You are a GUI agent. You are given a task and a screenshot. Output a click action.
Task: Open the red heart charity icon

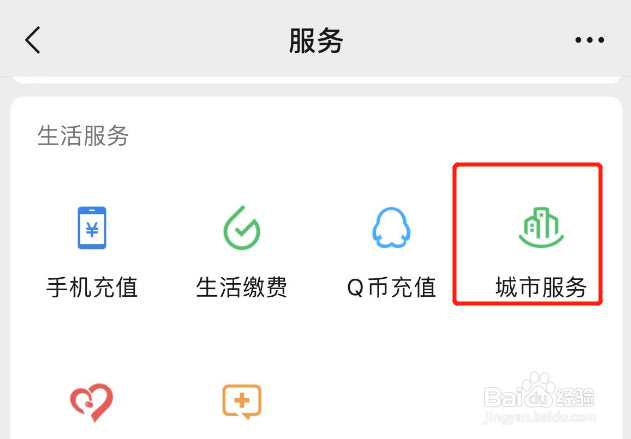click(92, 402)
